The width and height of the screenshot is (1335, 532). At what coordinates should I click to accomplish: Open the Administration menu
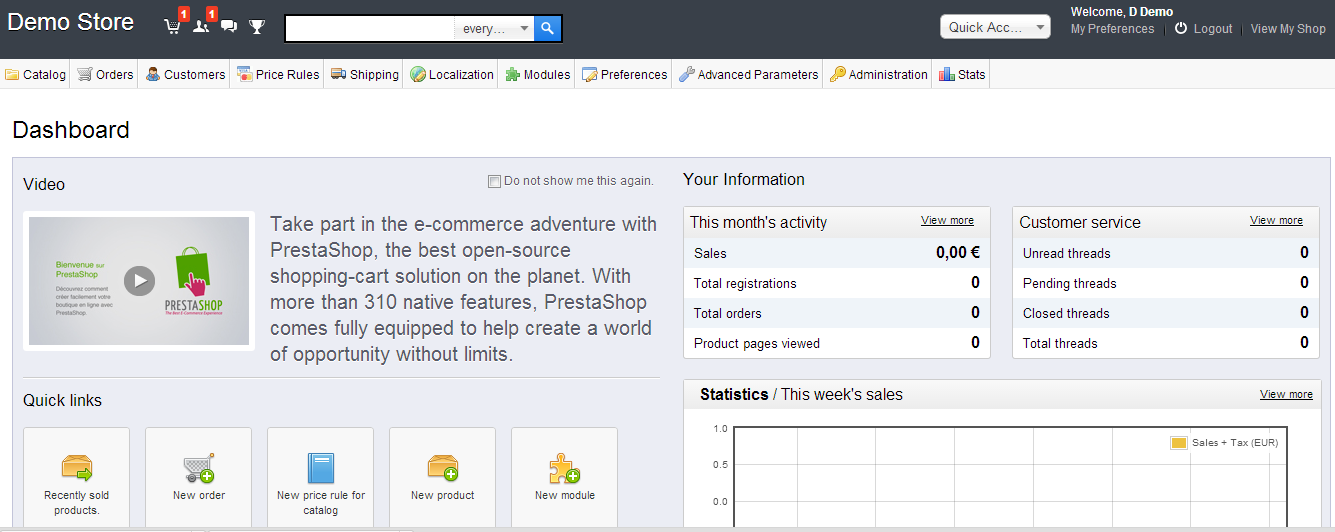coord(878,74)
